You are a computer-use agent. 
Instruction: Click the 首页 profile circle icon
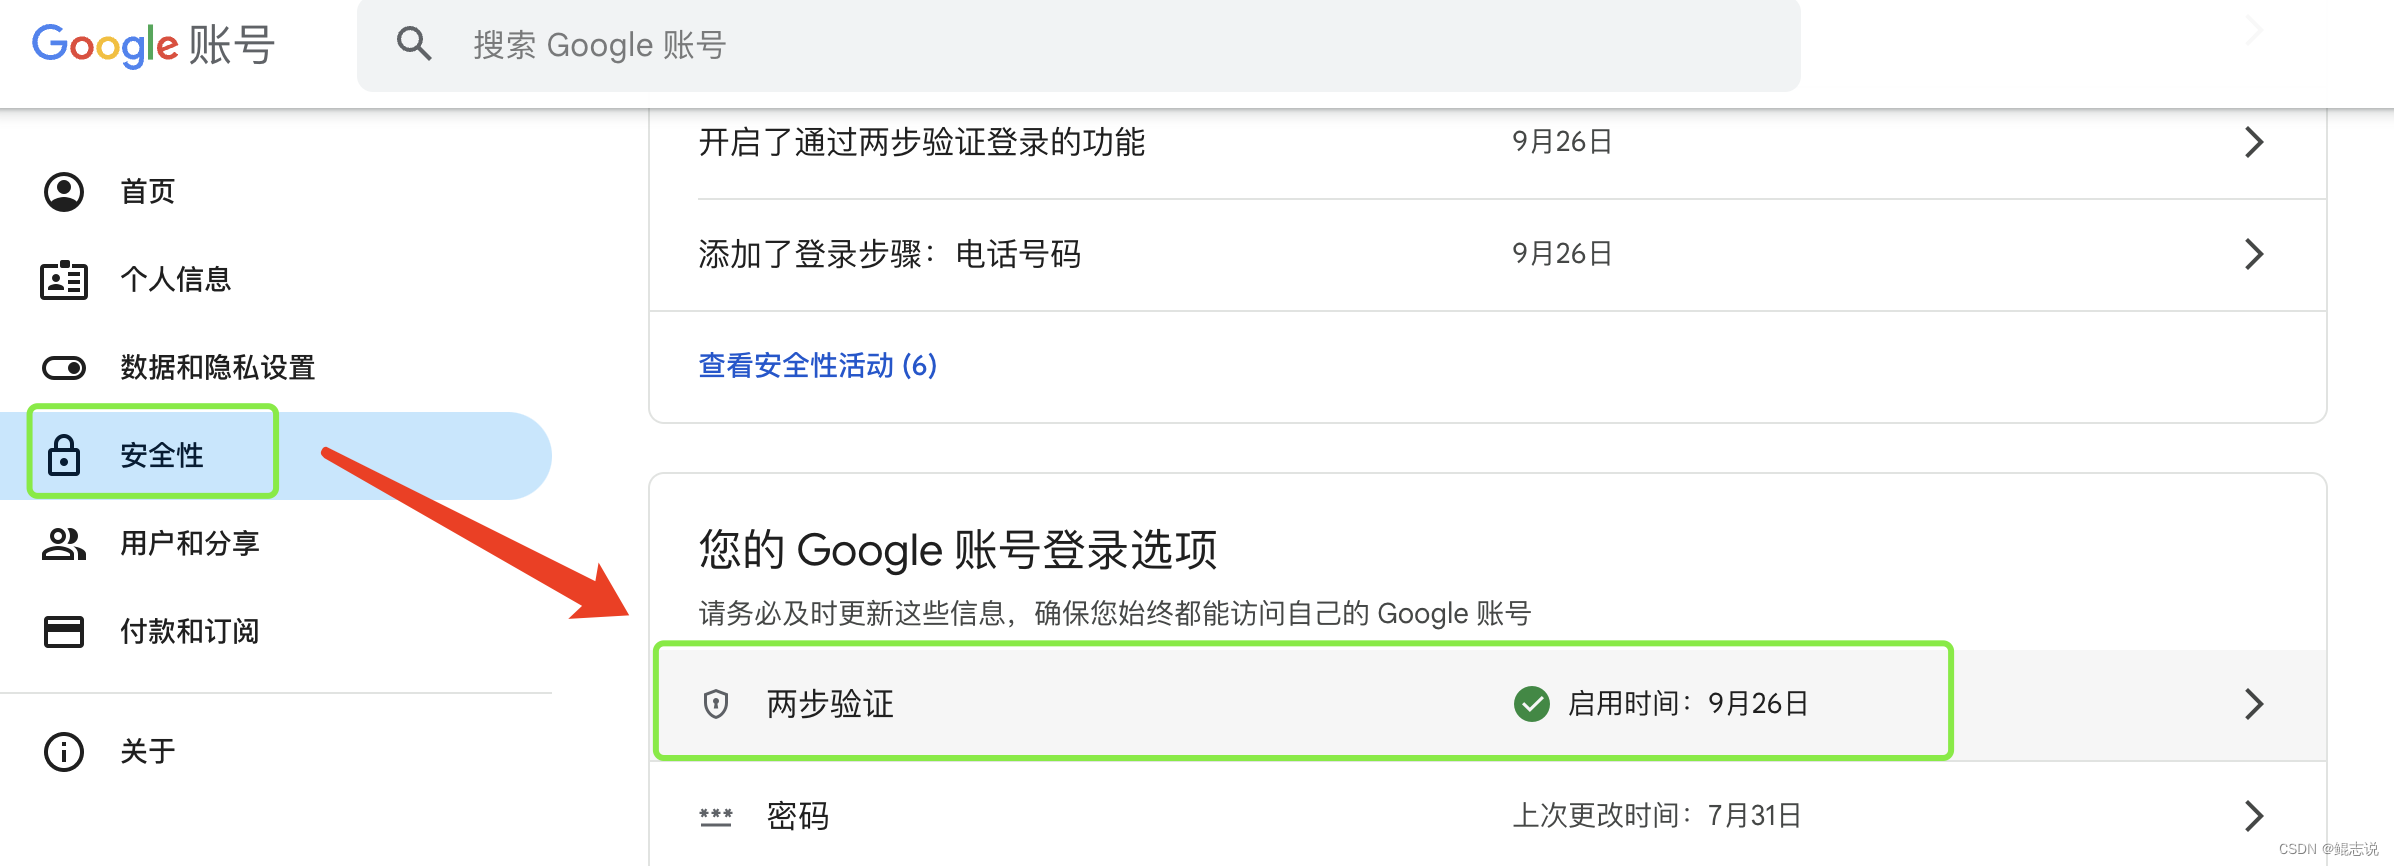64,191
